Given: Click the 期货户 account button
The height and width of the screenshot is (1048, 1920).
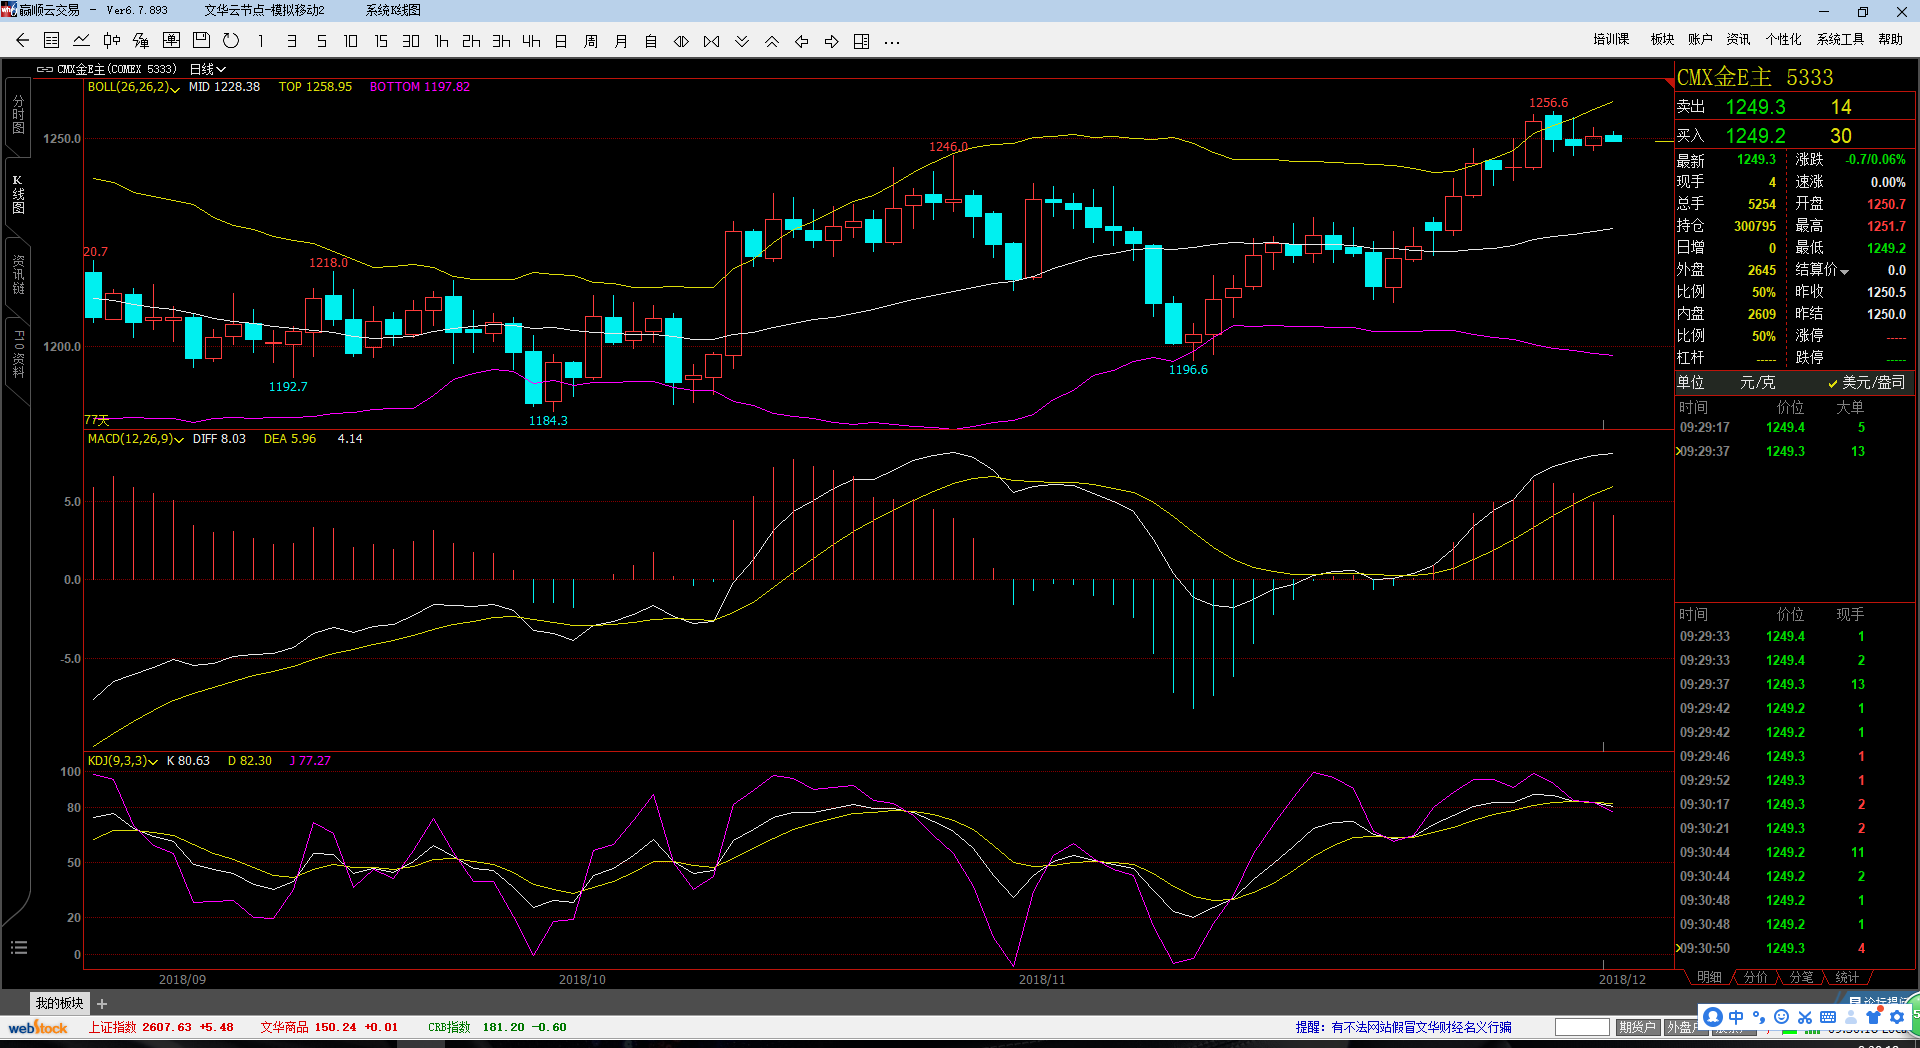Looking at the screenshot, I should coord(1638,1027).
